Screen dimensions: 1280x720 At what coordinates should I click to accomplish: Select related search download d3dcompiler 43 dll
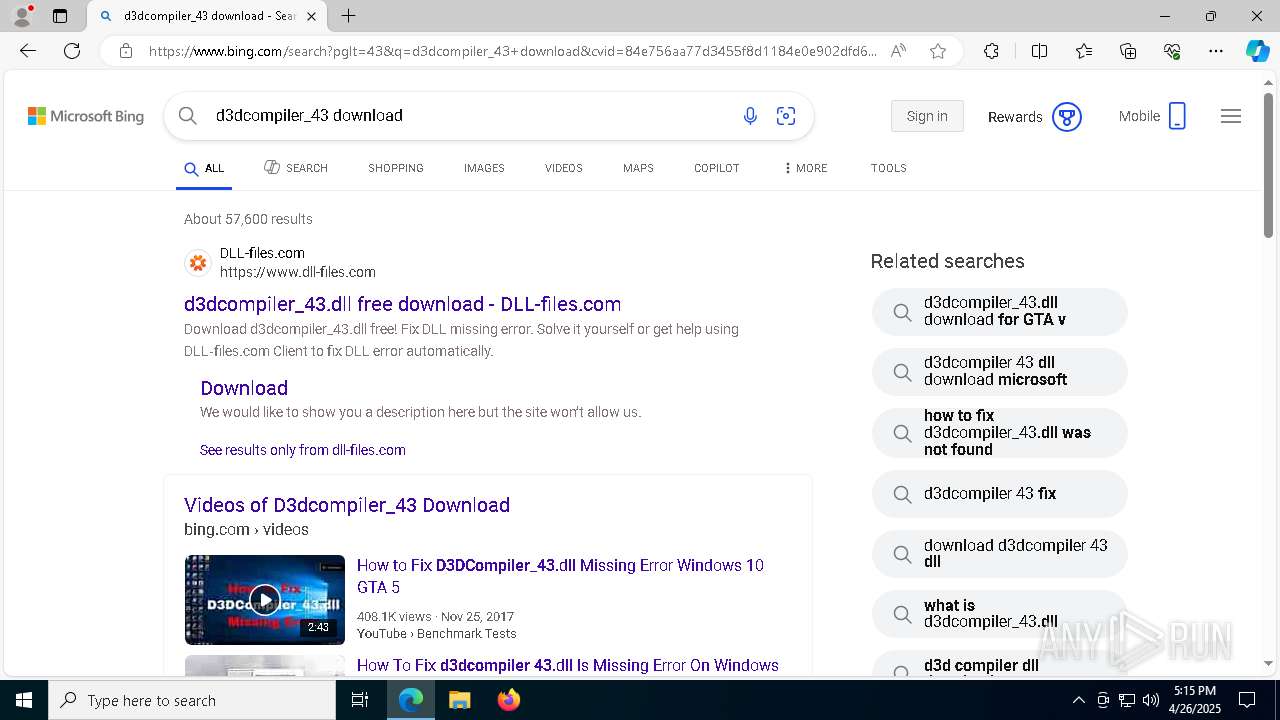[x=1000, y=554]
